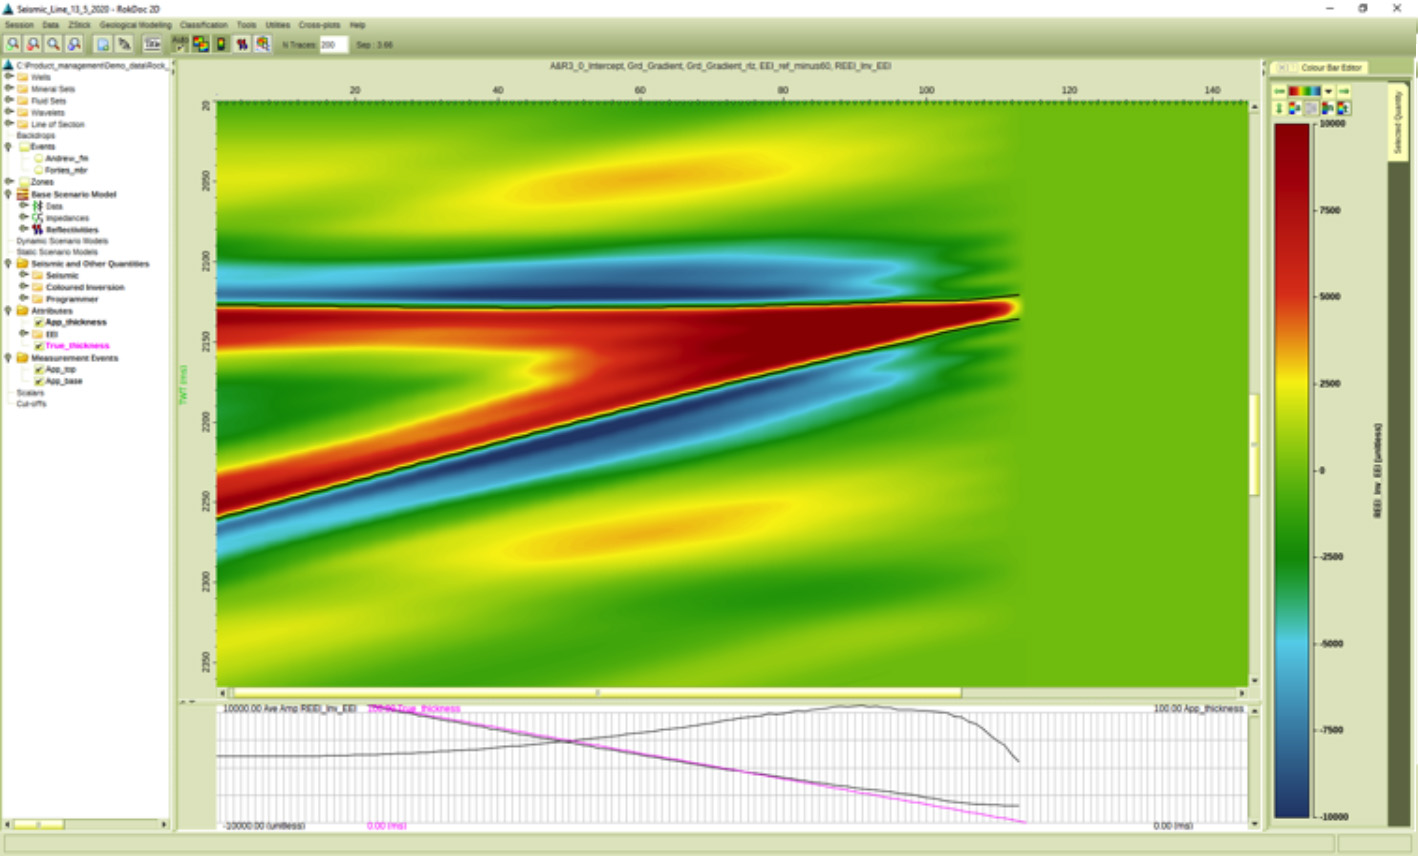Expand the Wells tree node
1418x856 pixels.
(x=9, y=77)
